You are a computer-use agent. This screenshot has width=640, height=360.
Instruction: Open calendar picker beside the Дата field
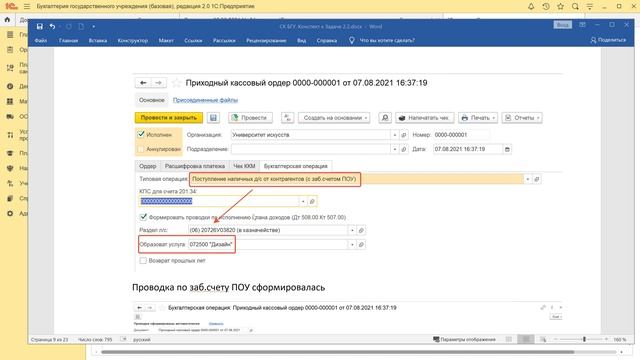coord(507,149)
